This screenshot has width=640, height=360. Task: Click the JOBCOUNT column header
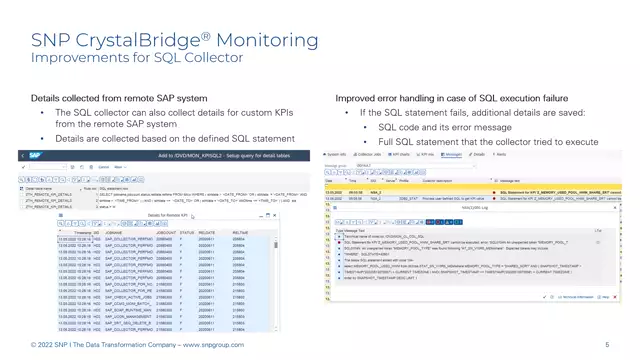[x=166, y=233]
